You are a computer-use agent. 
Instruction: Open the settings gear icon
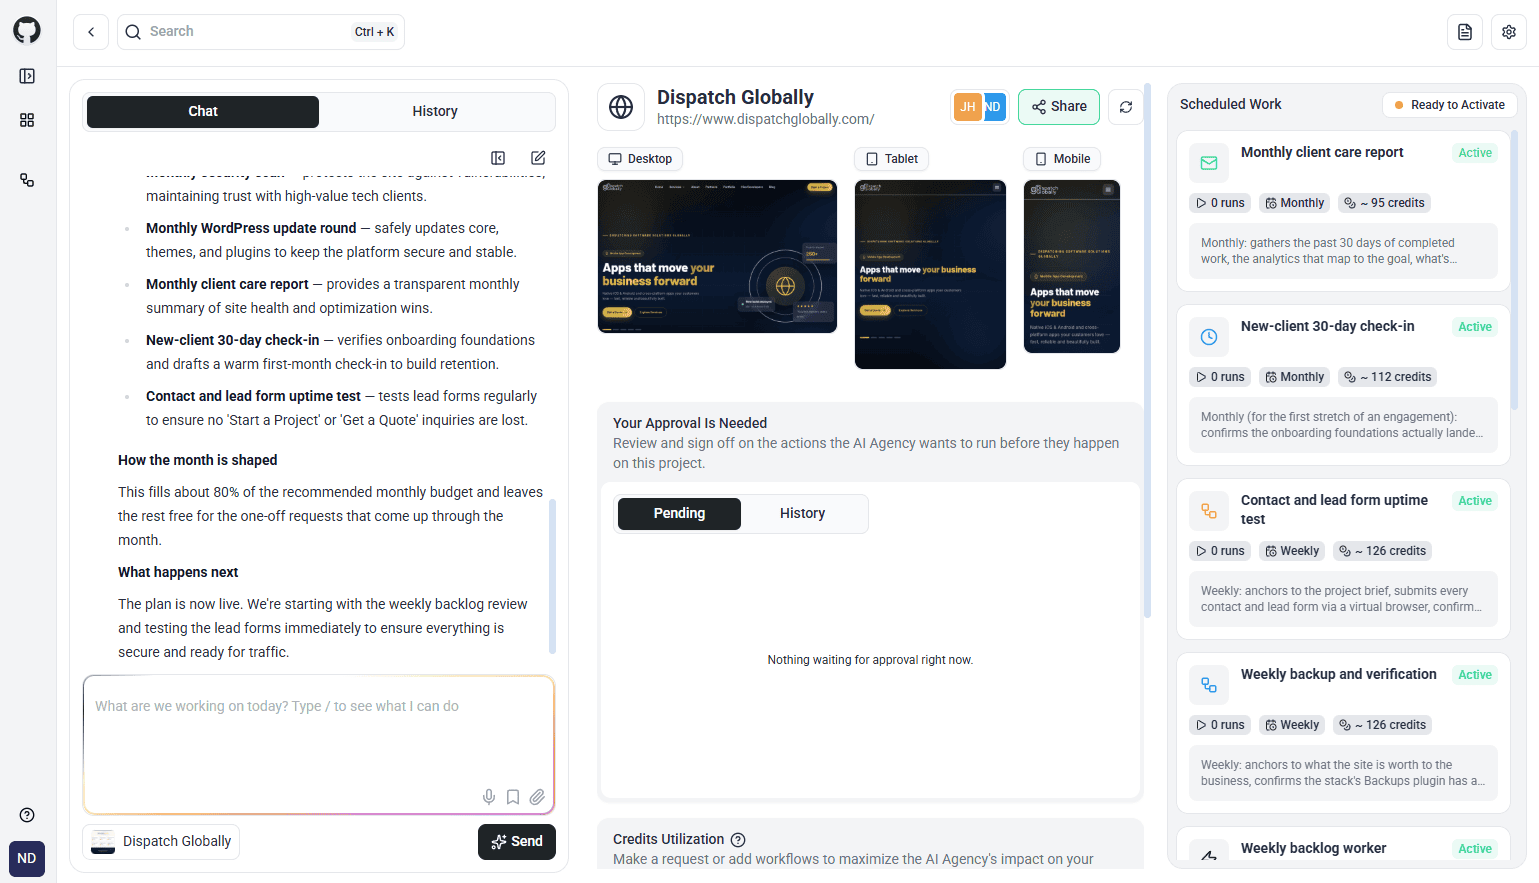(1509, 32)
